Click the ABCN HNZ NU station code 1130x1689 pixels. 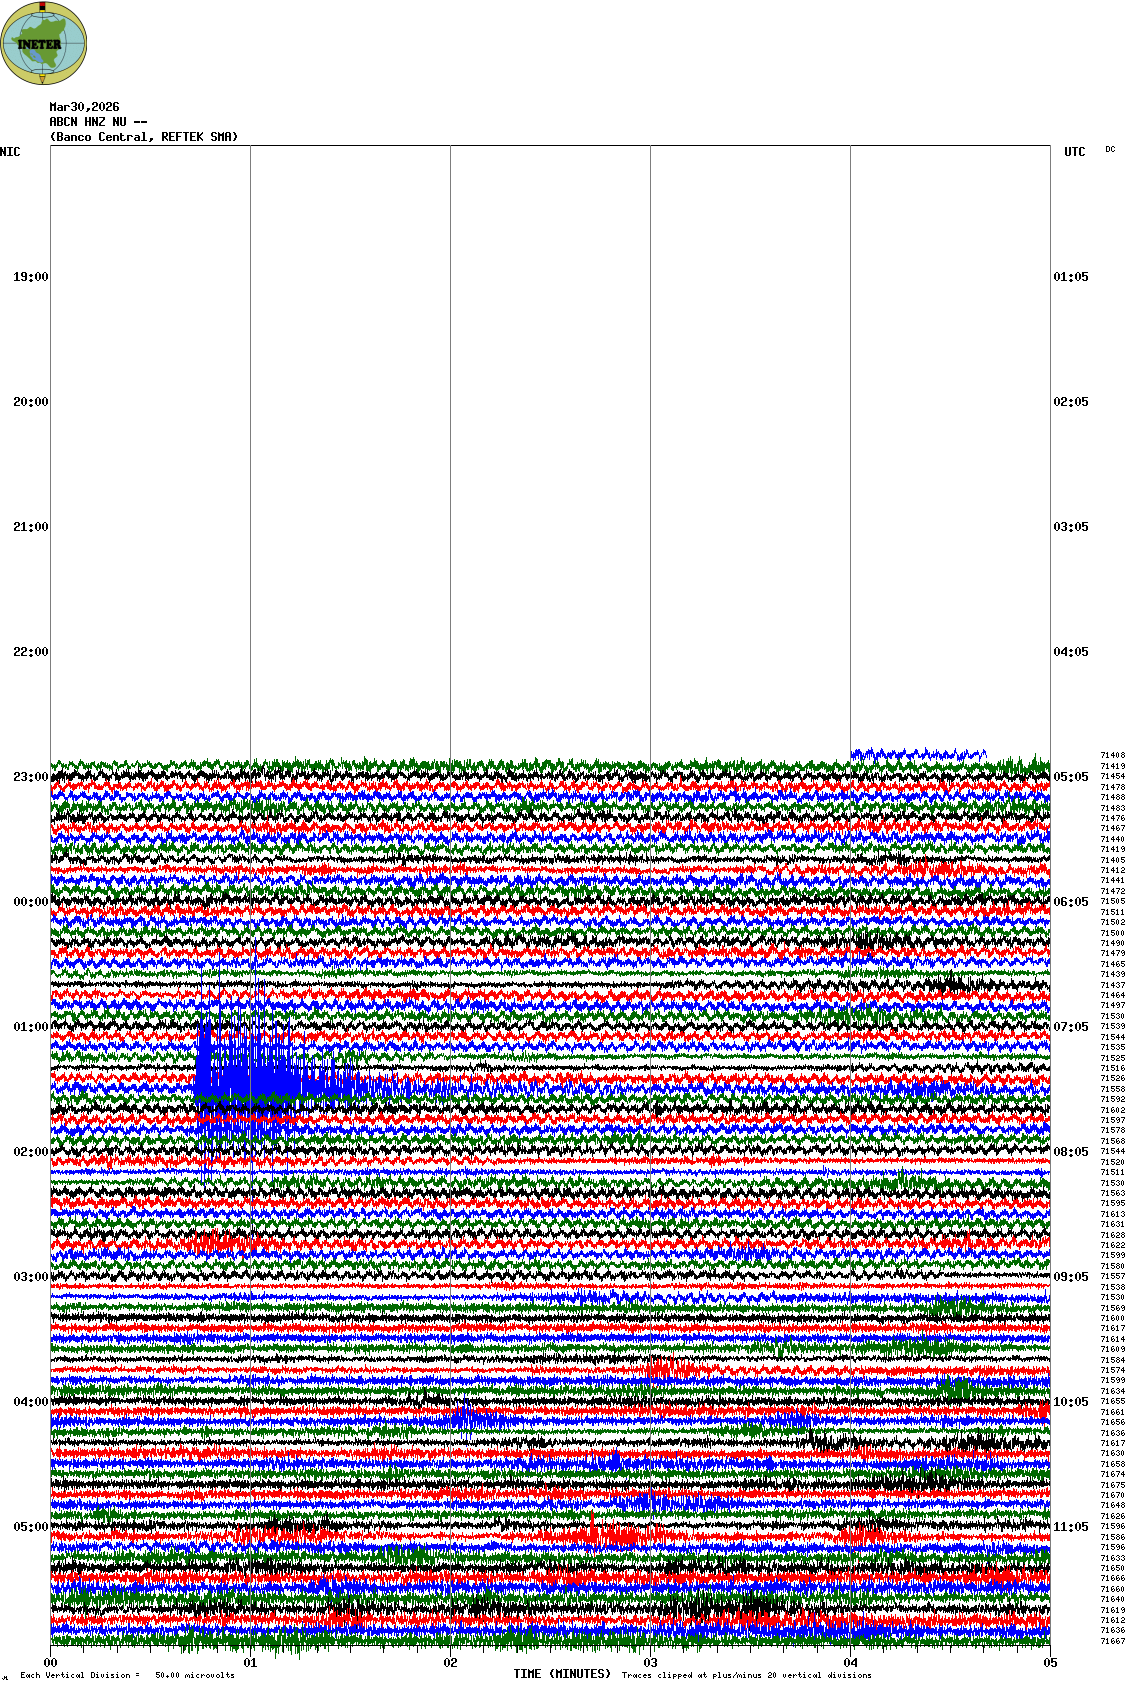coord(98,122)
